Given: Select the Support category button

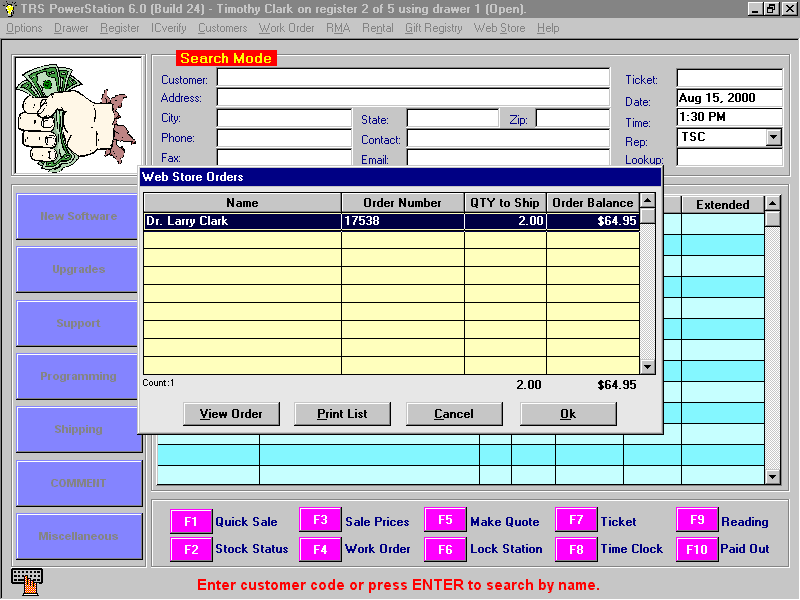Looking at the screenshot, I should point(78,323).
